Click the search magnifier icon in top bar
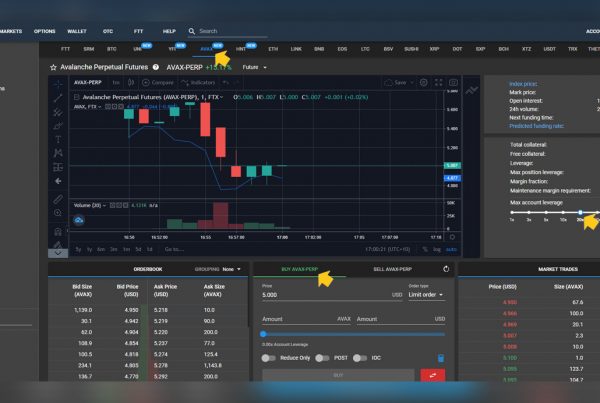 coord(192,31)
